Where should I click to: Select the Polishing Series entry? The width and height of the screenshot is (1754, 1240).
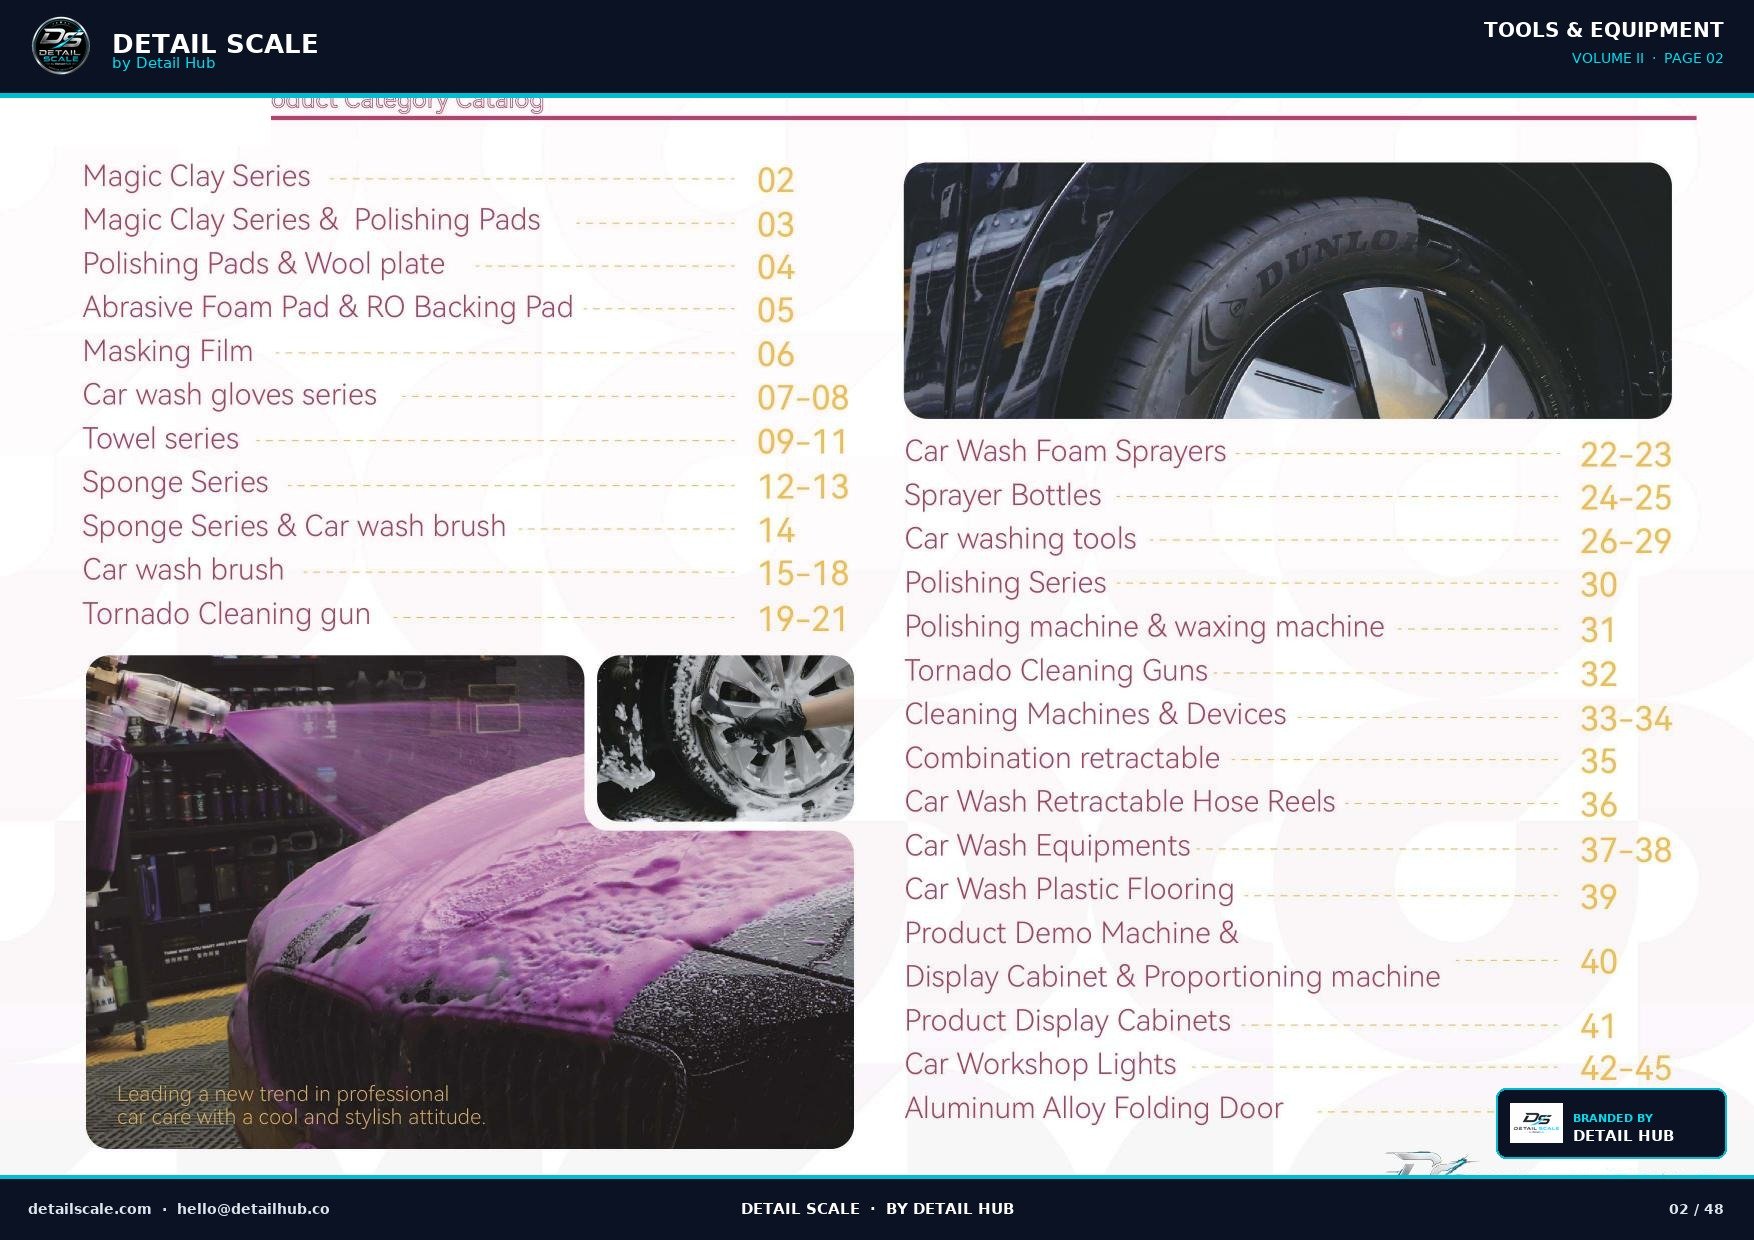[x=1005, y=583]
